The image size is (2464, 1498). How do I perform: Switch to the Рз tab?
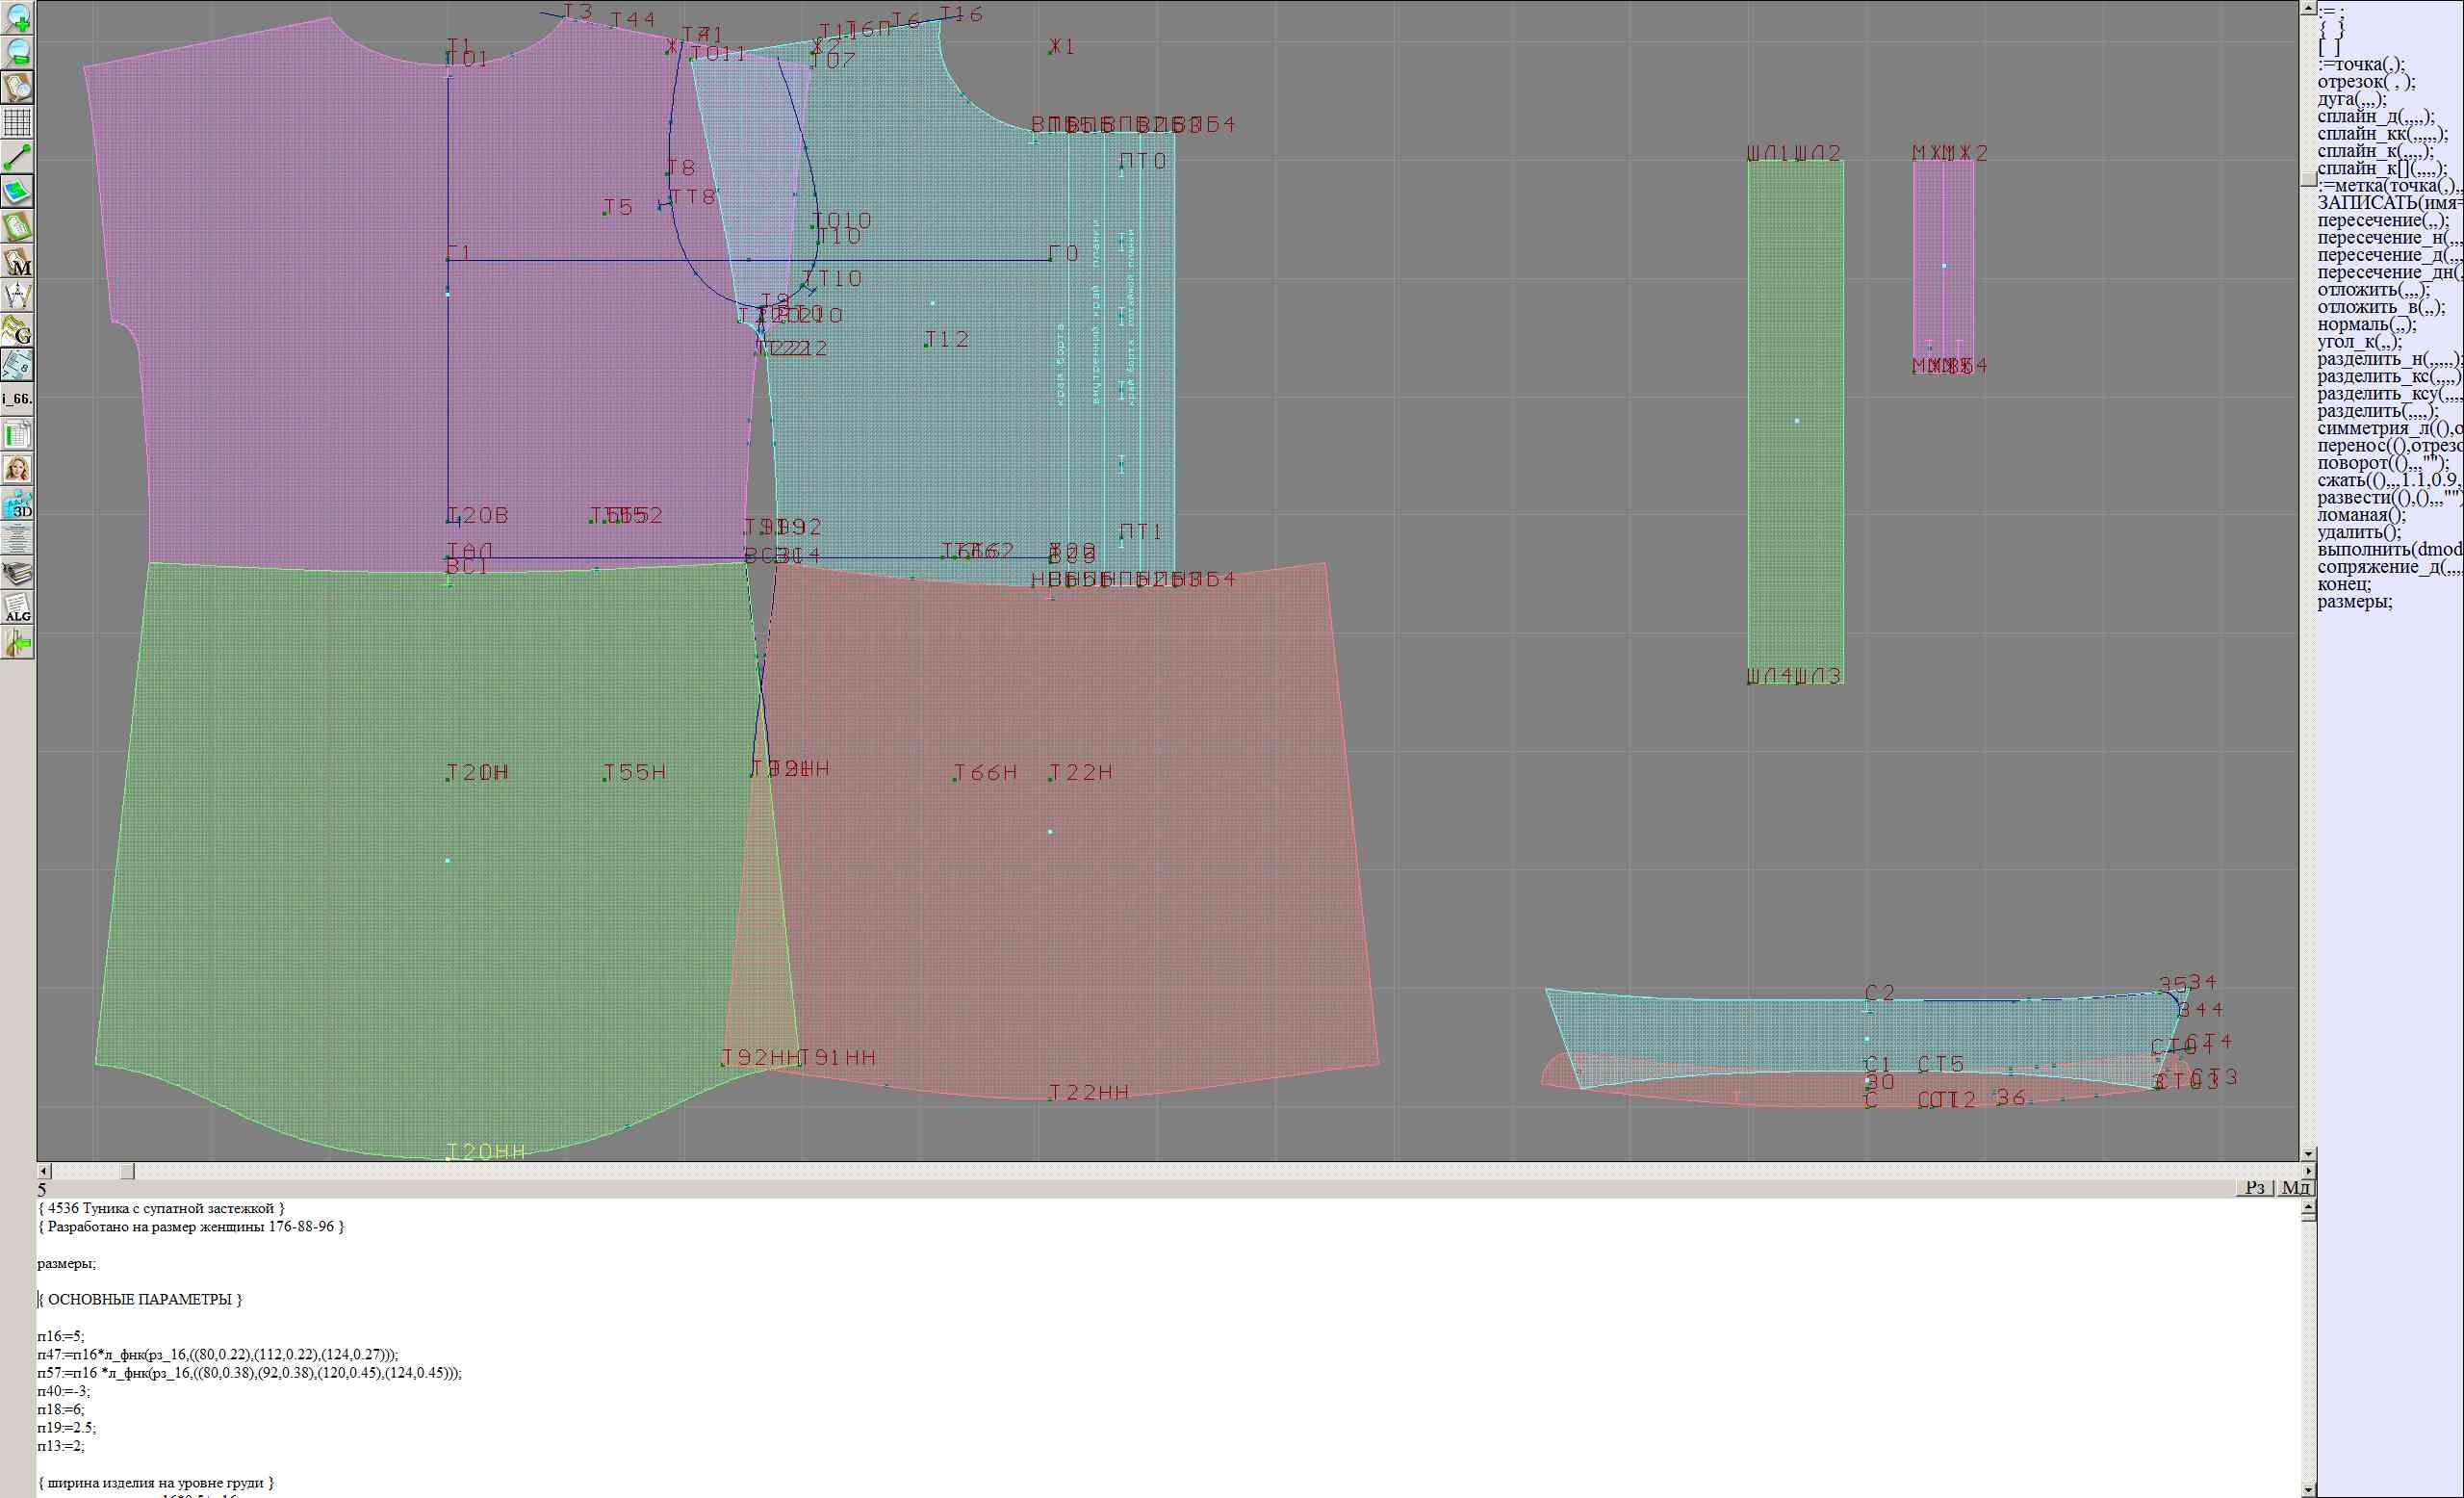[x=2255, y=1187]
